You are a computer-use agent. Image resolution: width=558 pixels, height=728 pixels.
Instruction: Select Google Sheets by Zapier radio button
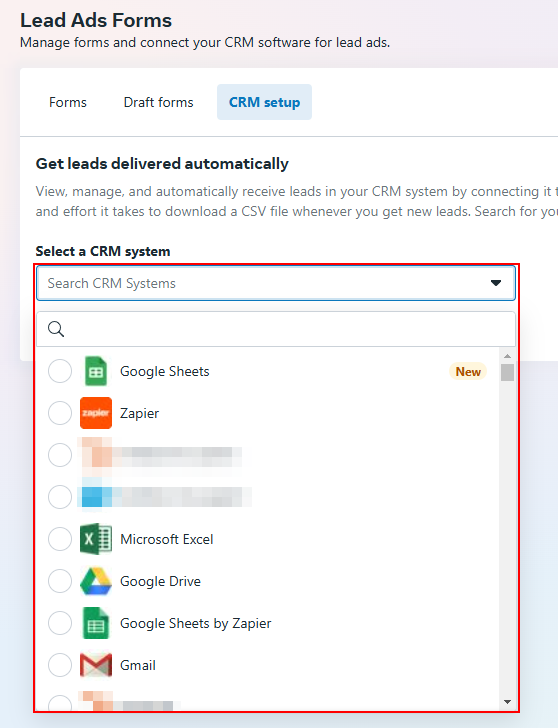coord(60,623)
